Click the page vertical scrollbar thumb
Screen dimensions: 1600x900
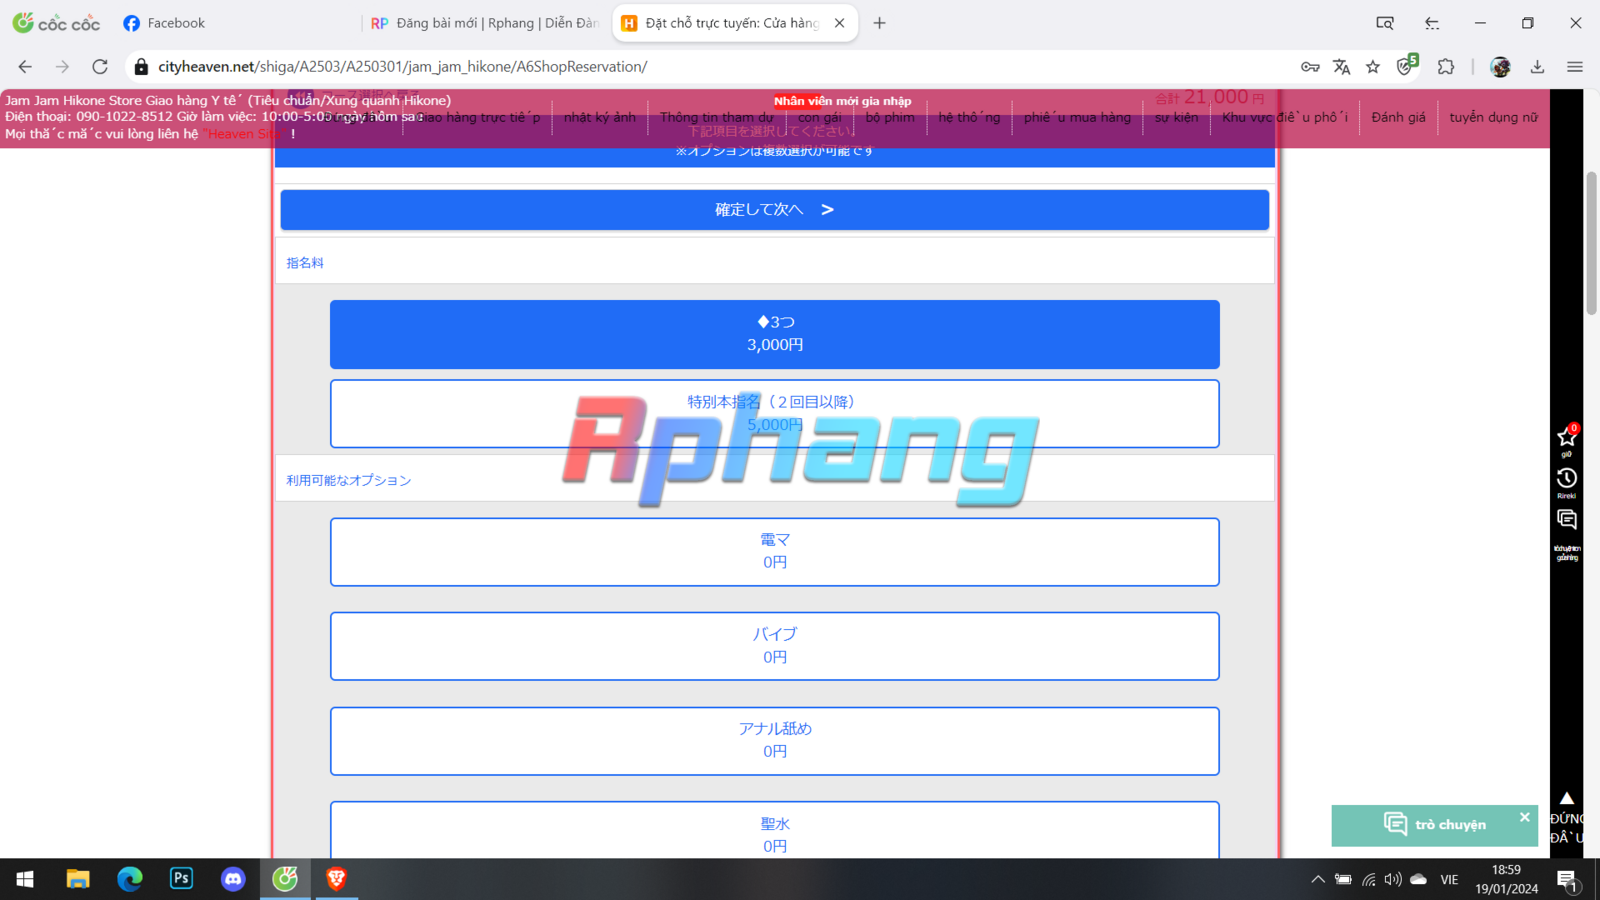(1591, 243)
